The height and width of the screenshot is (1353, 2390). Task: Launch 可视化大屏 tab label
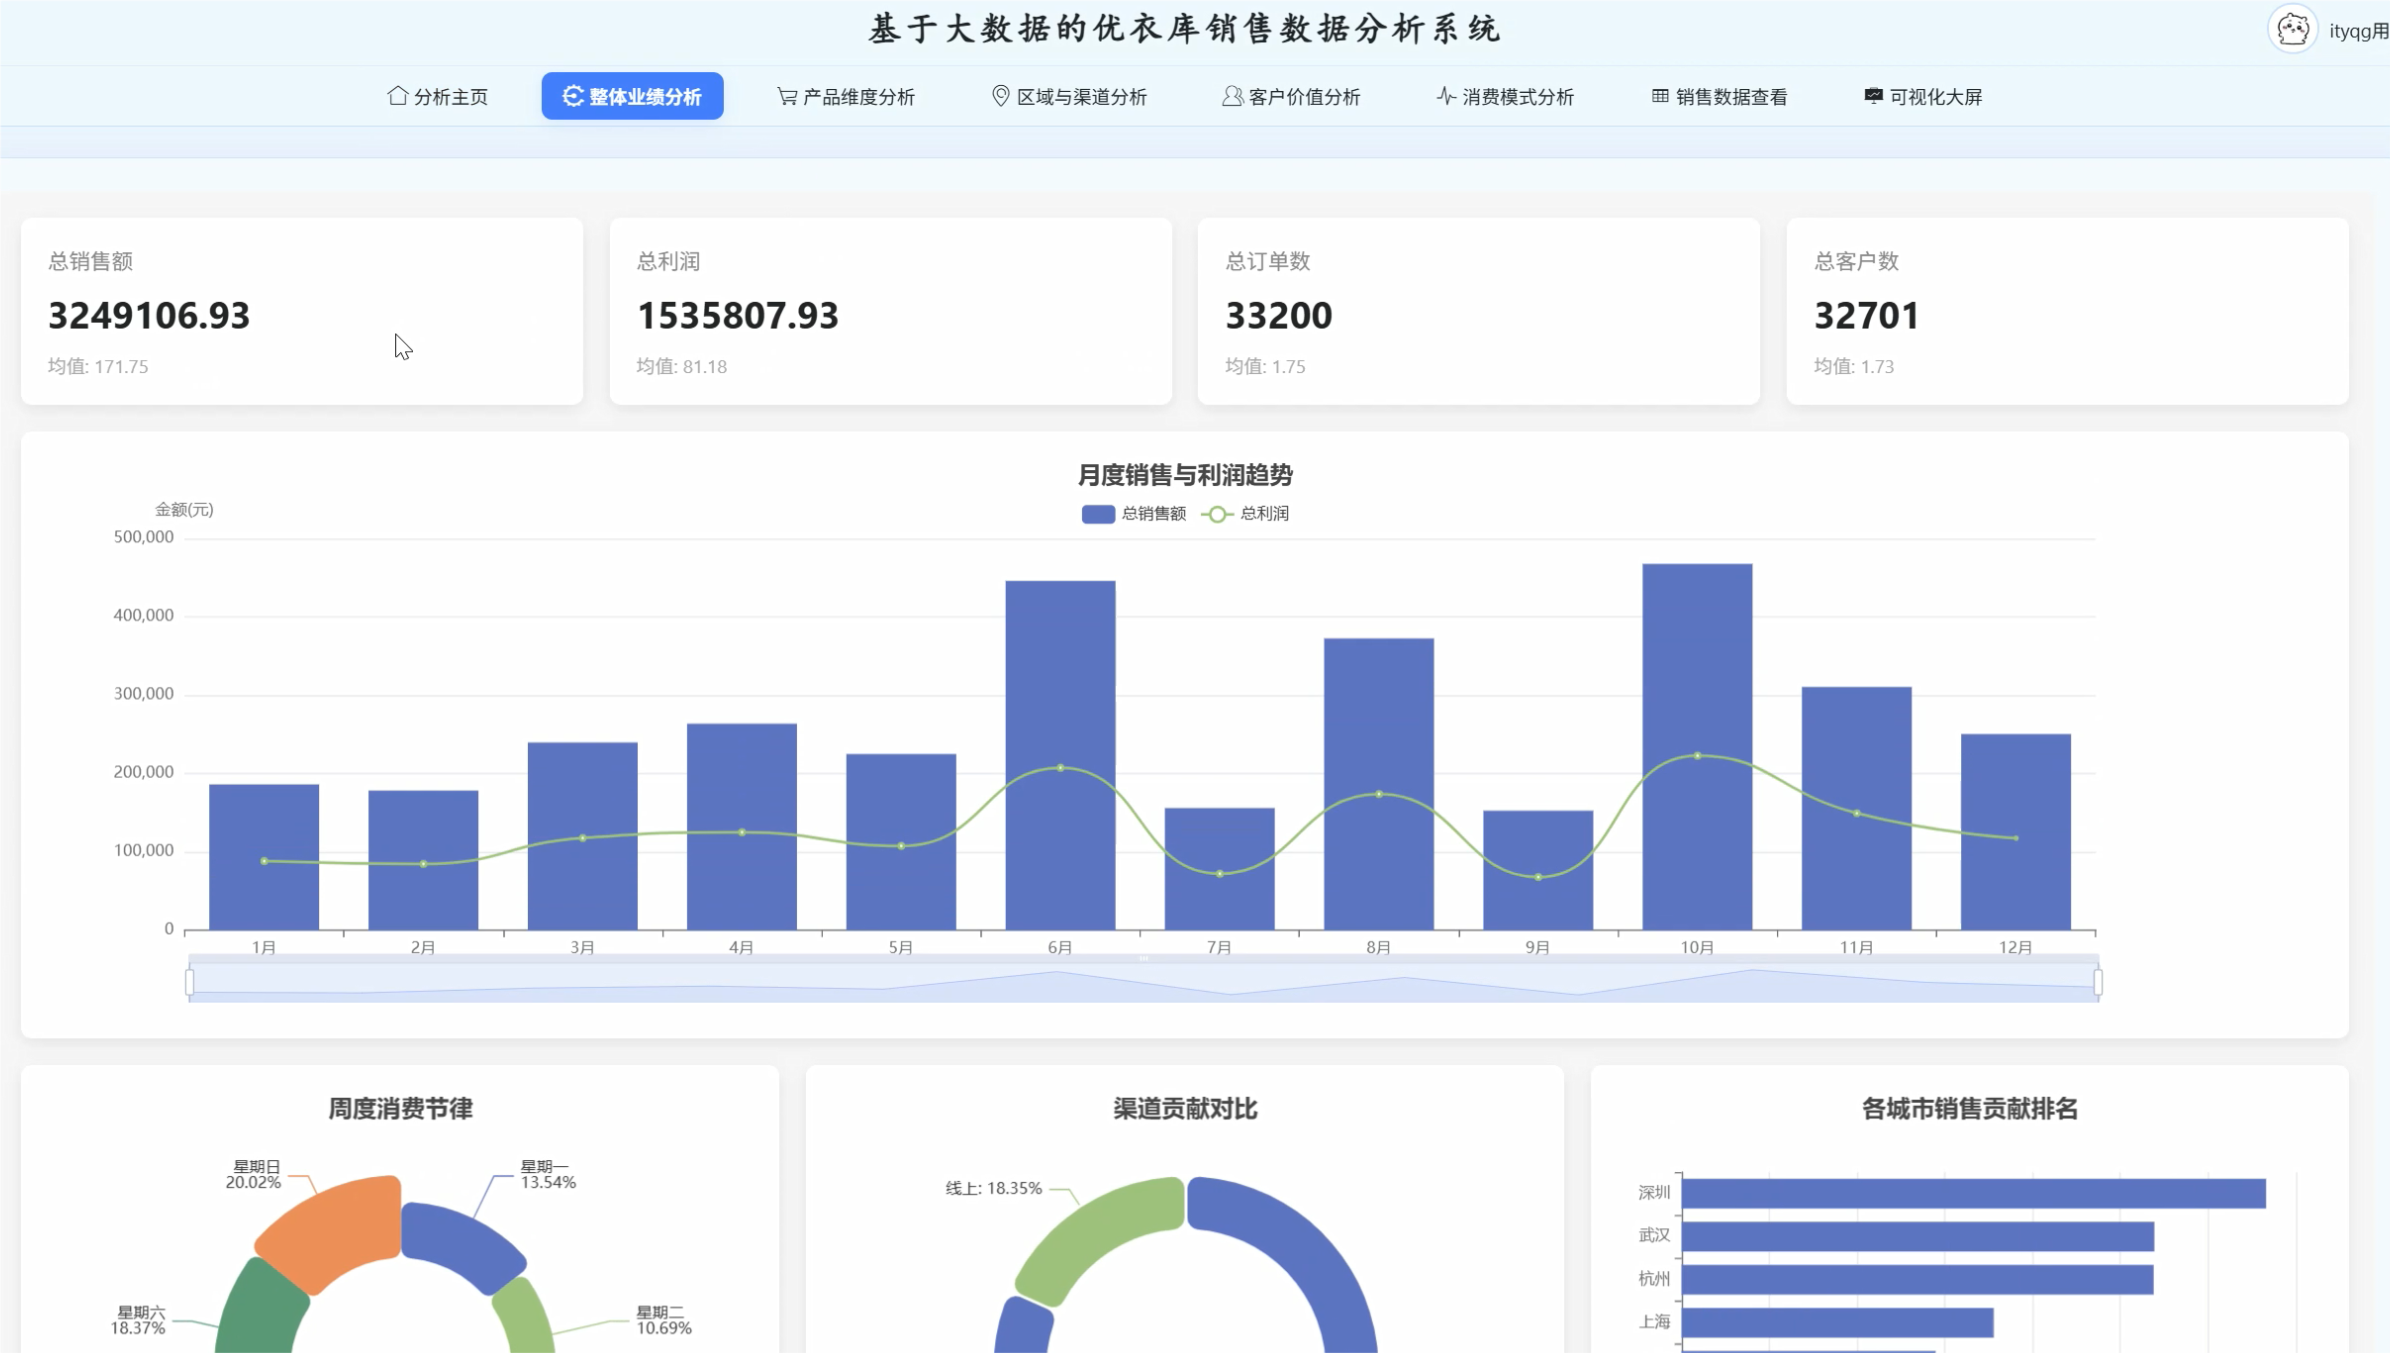(1936, 97)
